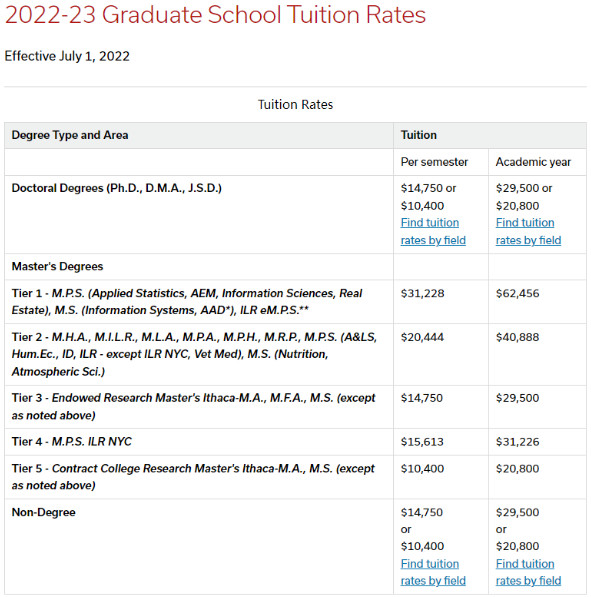This screenshot has height=597, width=591.
Task: Select the Tier 4 M.P.S. ILR NYC label
Action: click(72, 442)
